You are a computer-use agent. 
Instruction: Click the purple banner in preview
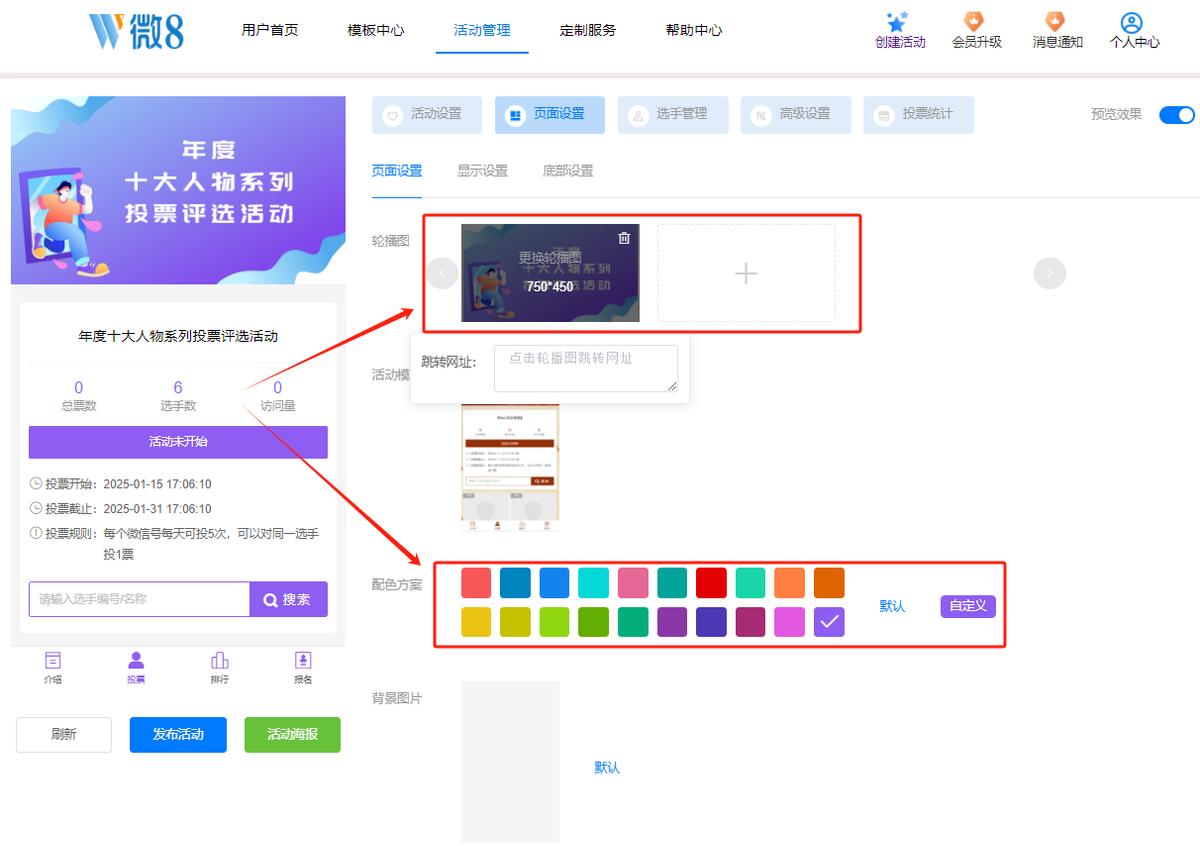pyautogui.click(x=178, y=190)
